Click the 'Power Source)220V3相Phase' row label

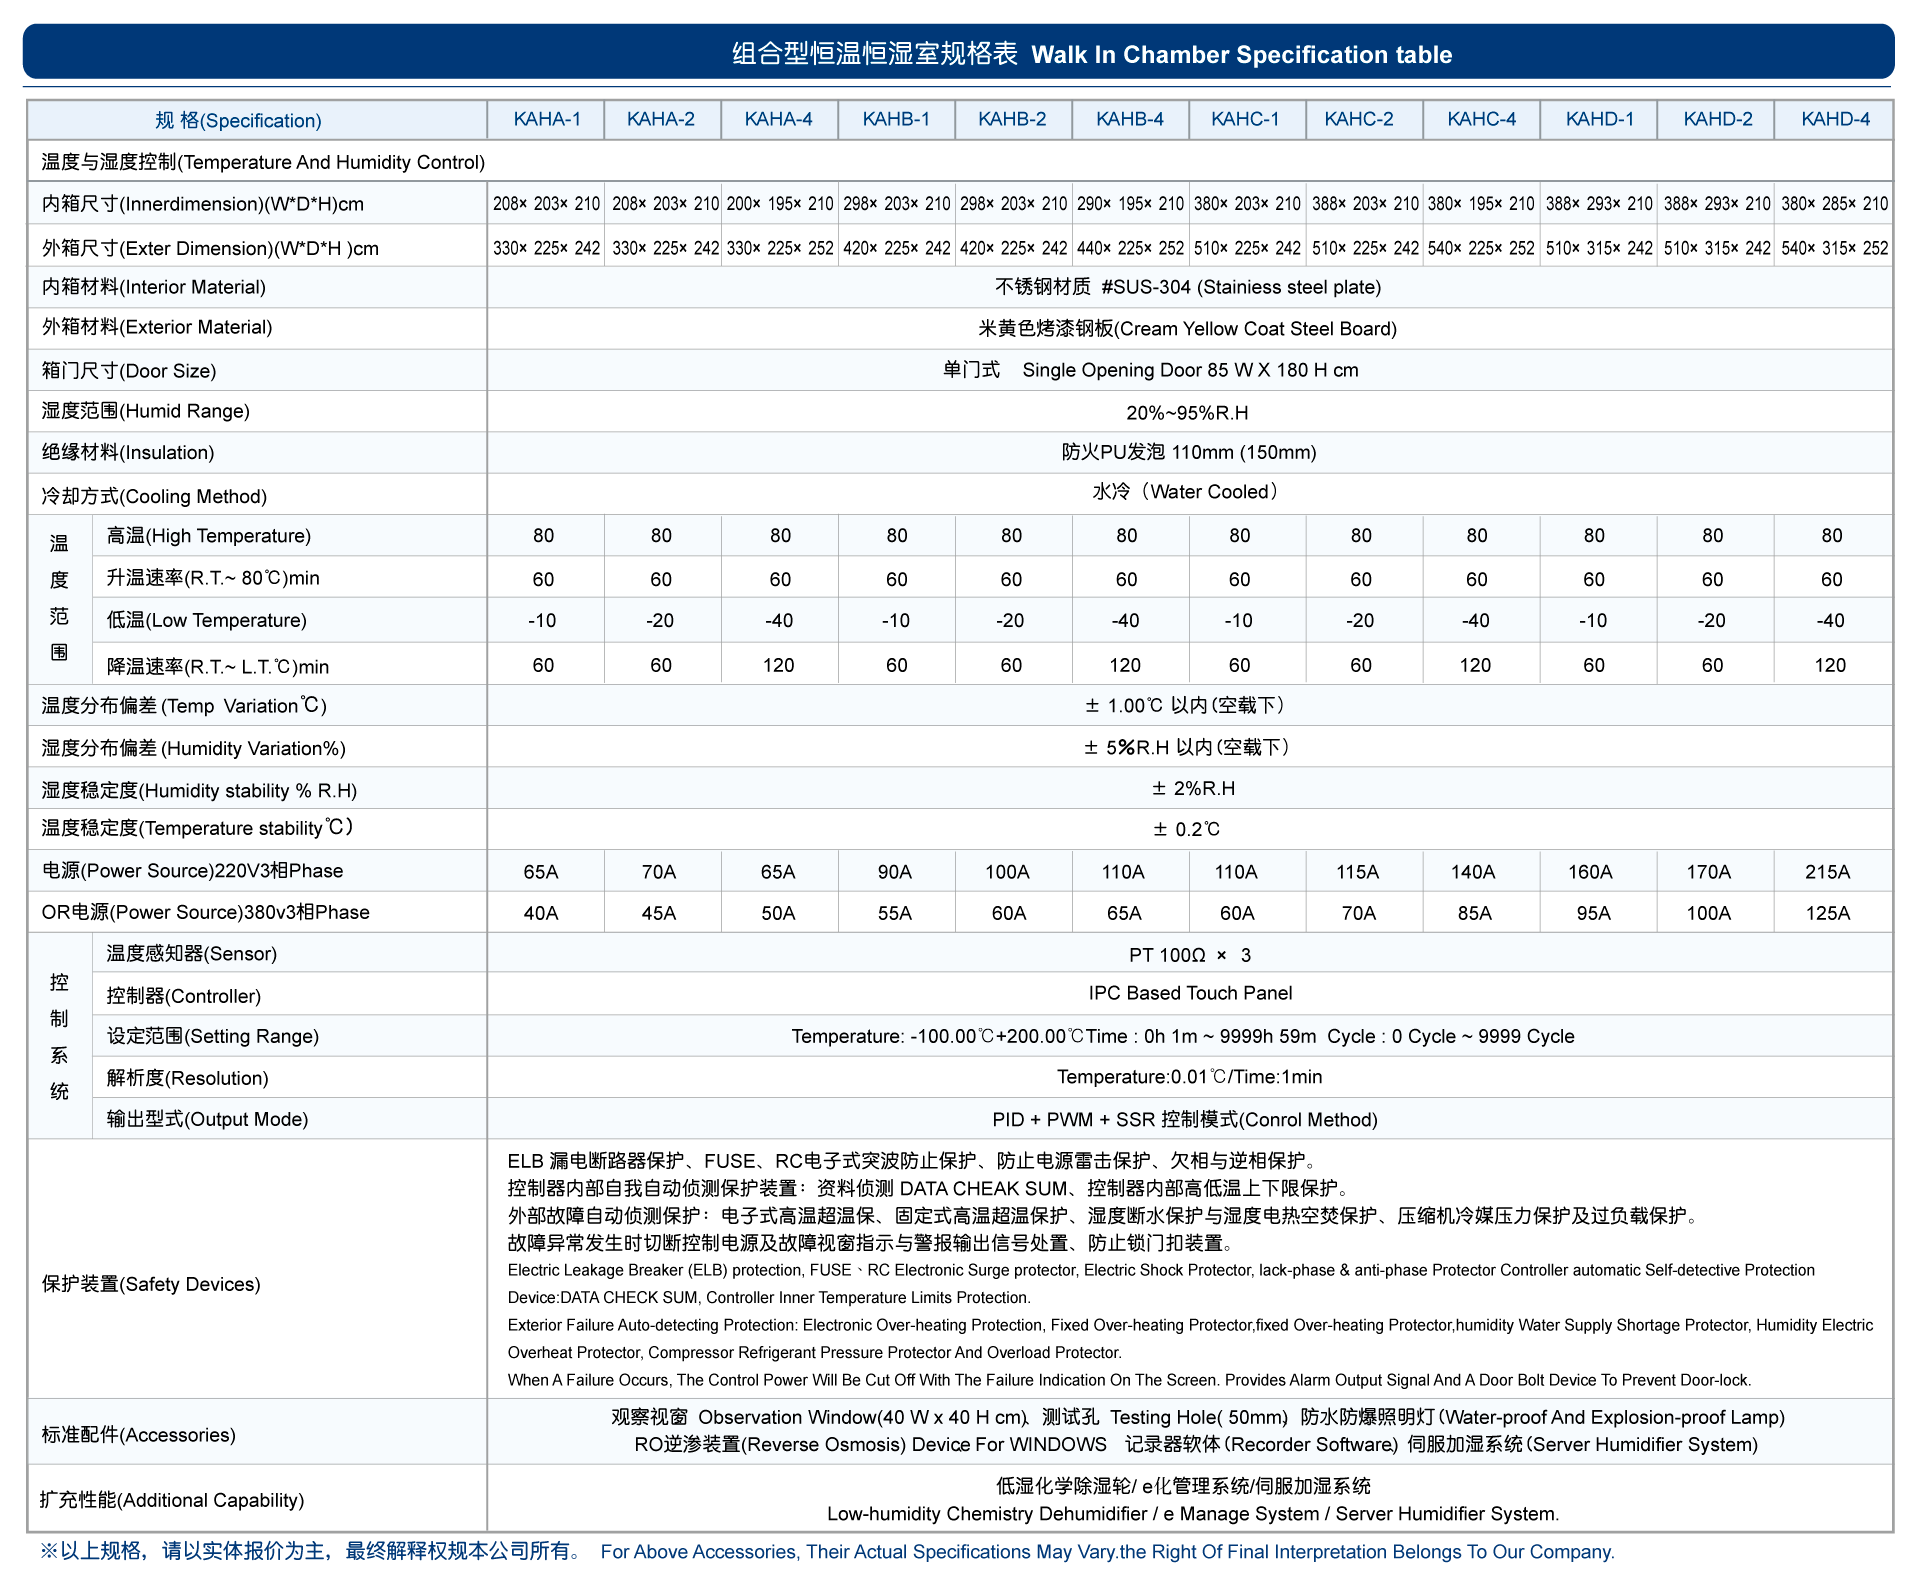point(192,870)
